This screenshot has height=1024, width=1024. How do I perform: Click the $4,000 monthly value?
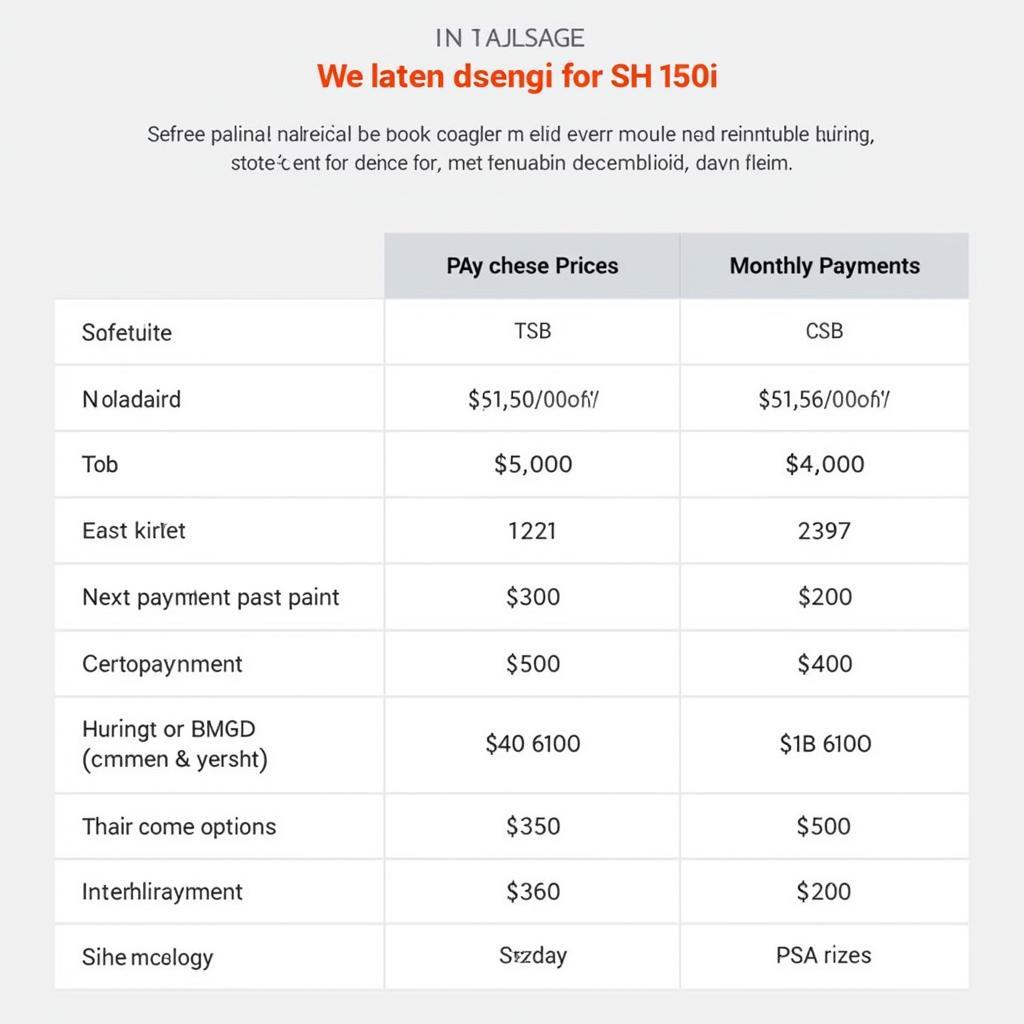click(x=825, y=464)
